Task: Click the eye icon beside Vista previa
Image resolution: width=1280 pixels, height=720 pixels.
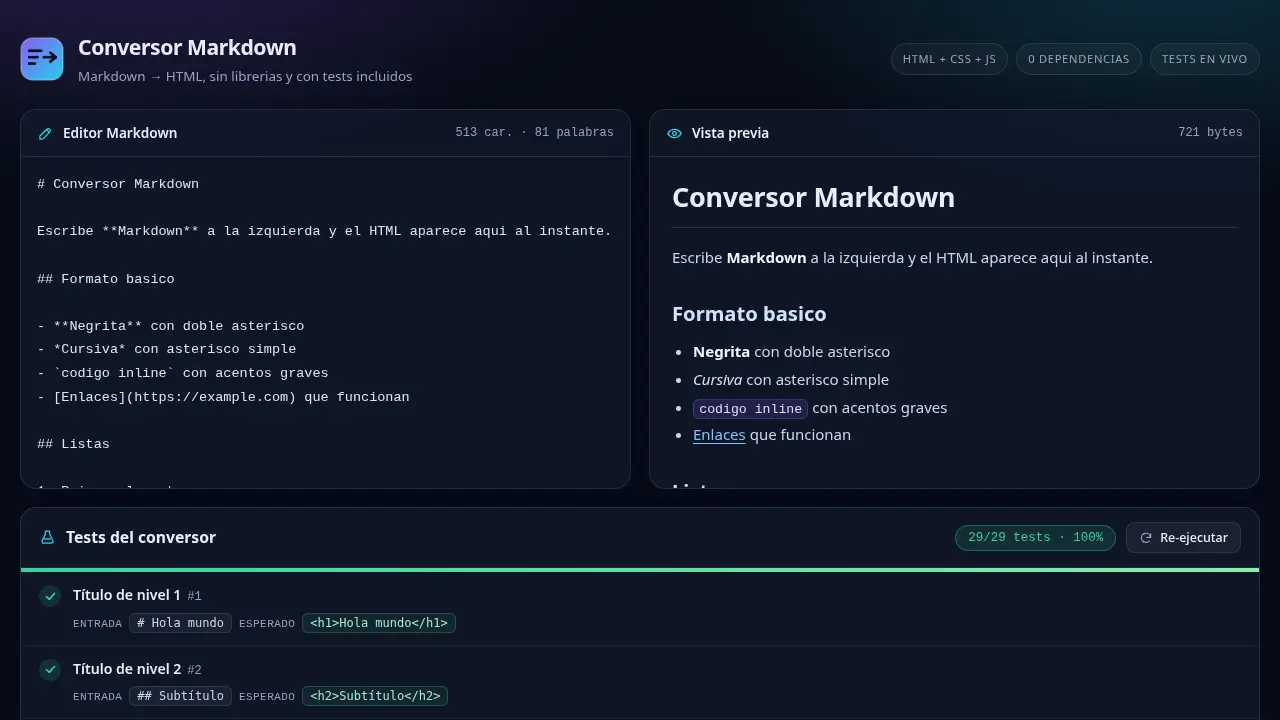Action: tap(674, 133)
